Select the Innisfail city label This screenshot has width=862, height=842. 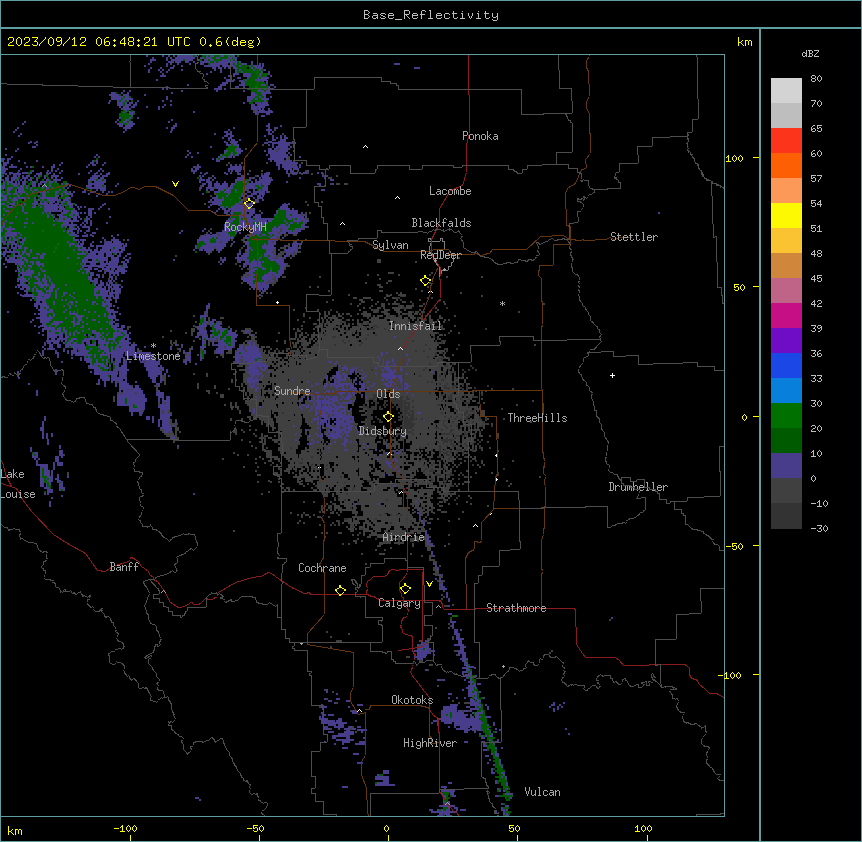pyautogui.click(x=416, y=326)
